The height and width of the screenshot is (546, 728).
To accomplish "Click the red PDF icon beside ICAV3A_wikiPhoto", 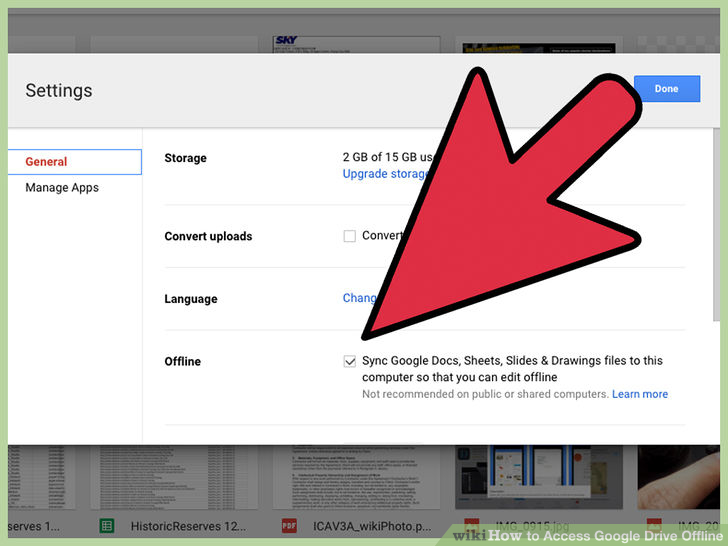I will click(x=289, y=526).
